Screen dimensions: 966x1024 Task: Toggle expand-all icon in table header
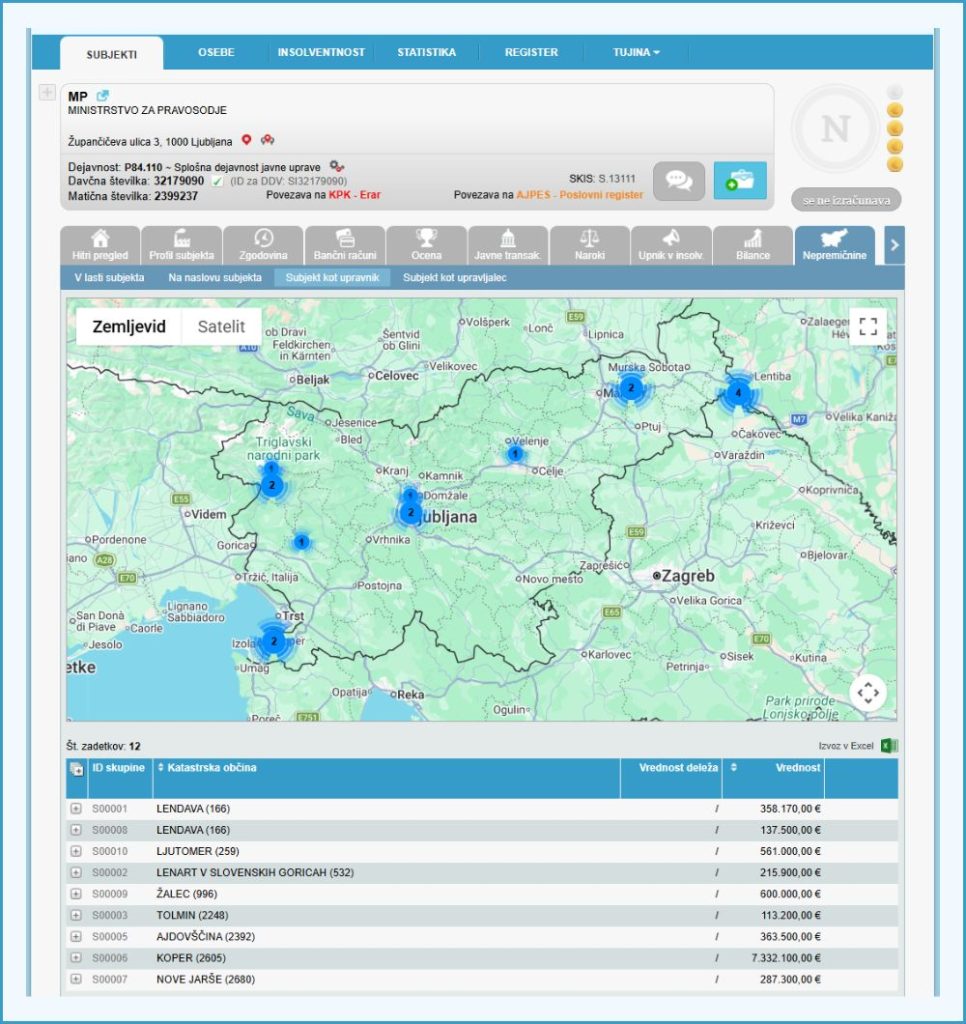pos(76,769)
